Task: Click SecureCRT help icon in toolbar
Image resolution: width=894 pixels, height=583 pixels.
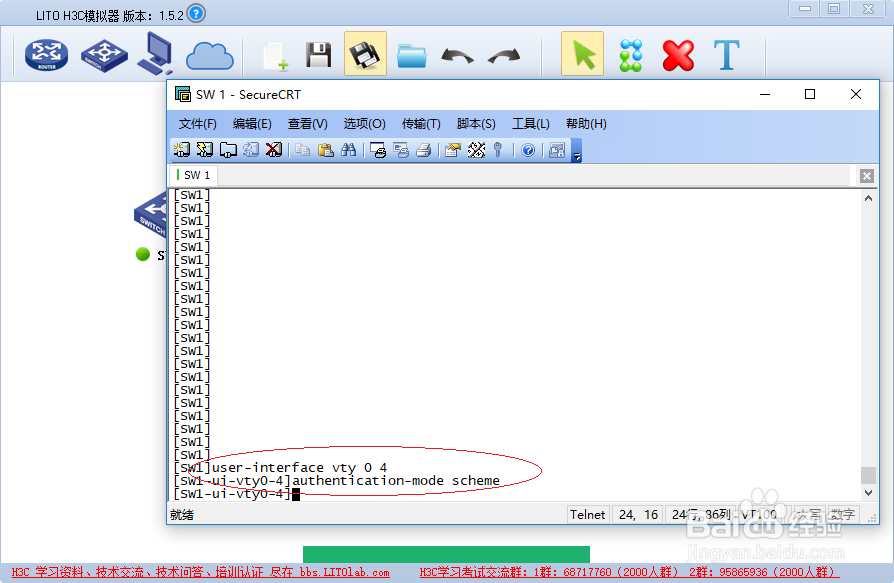Action: (528, 150)
